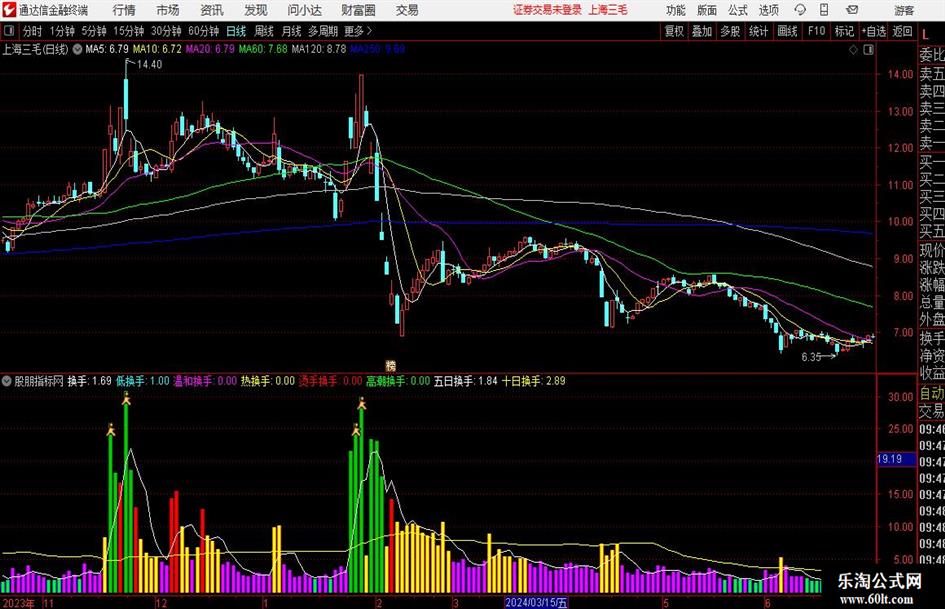This screenshot has height=609, width=945.
Task: Click the MA5: 6.79 indicator value
Action: tap(107, 49)
